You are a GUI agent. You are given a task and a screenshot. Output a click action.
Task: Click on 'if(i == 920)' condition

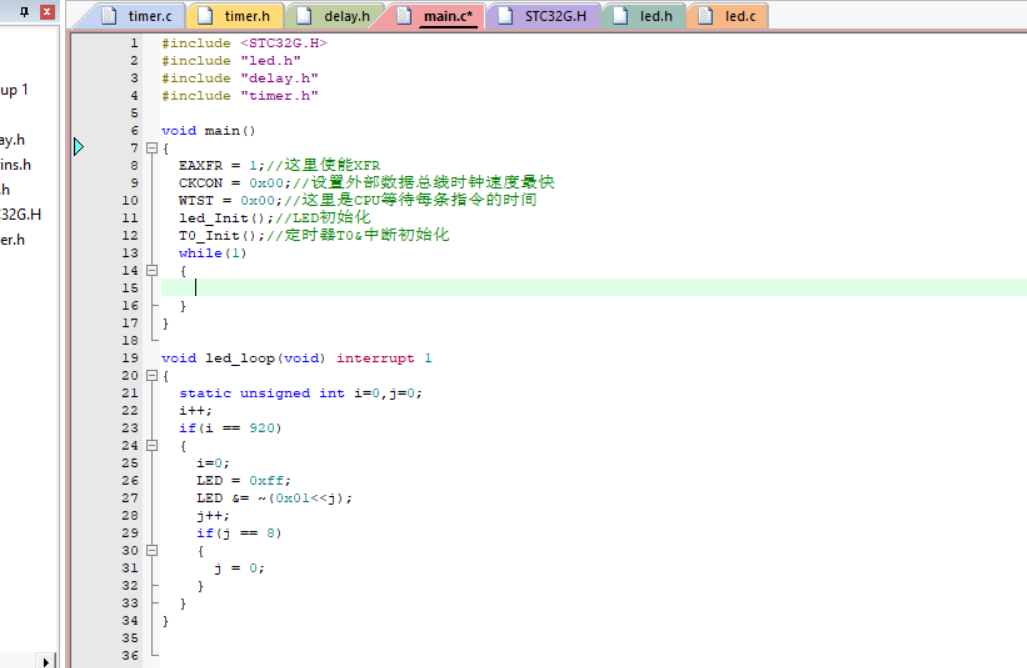coord(231,428)
